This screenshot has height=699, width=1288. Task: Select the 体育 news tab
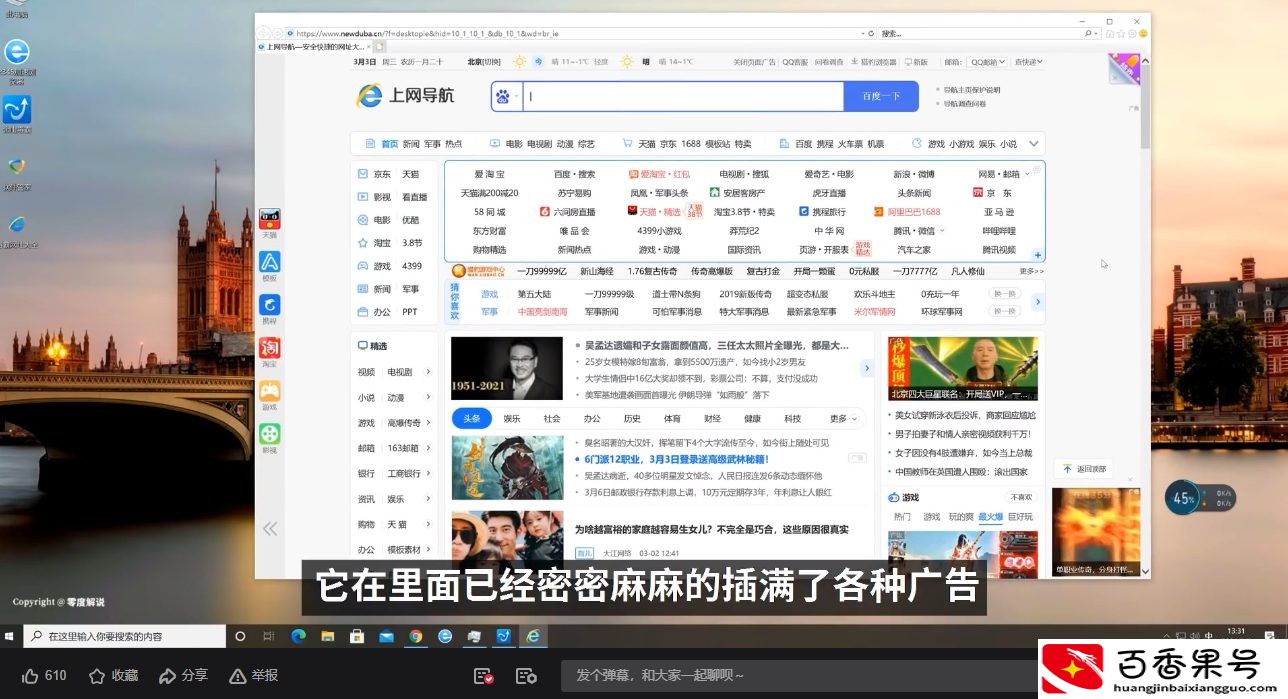672,418
